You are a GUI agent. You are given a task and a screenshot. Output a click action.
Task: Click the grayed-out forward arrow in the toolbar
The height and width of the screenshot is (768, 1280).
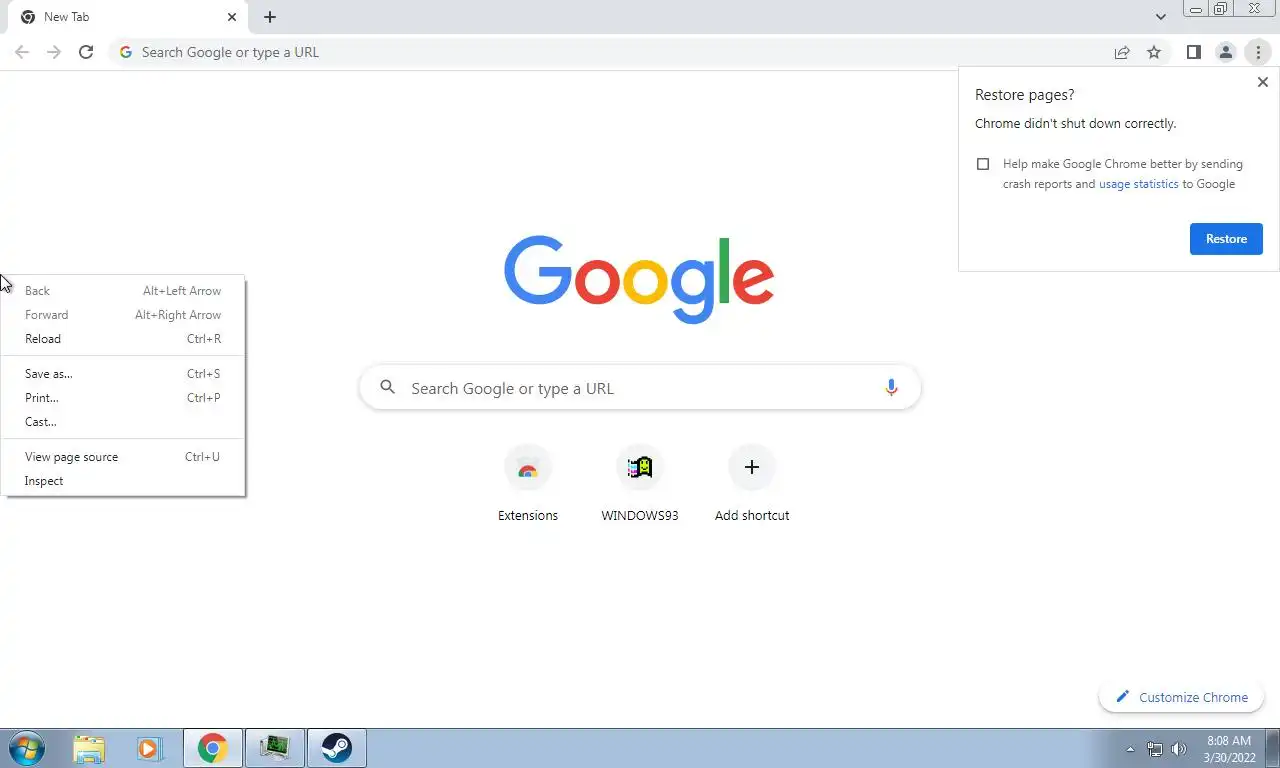click(x=54, y=52)
